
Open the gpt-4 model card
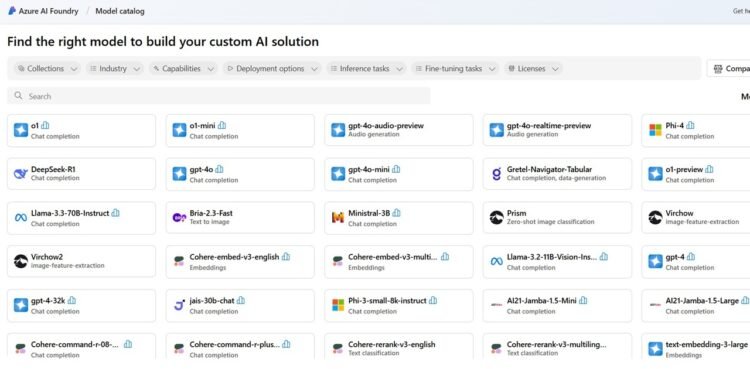click(696, 261)
